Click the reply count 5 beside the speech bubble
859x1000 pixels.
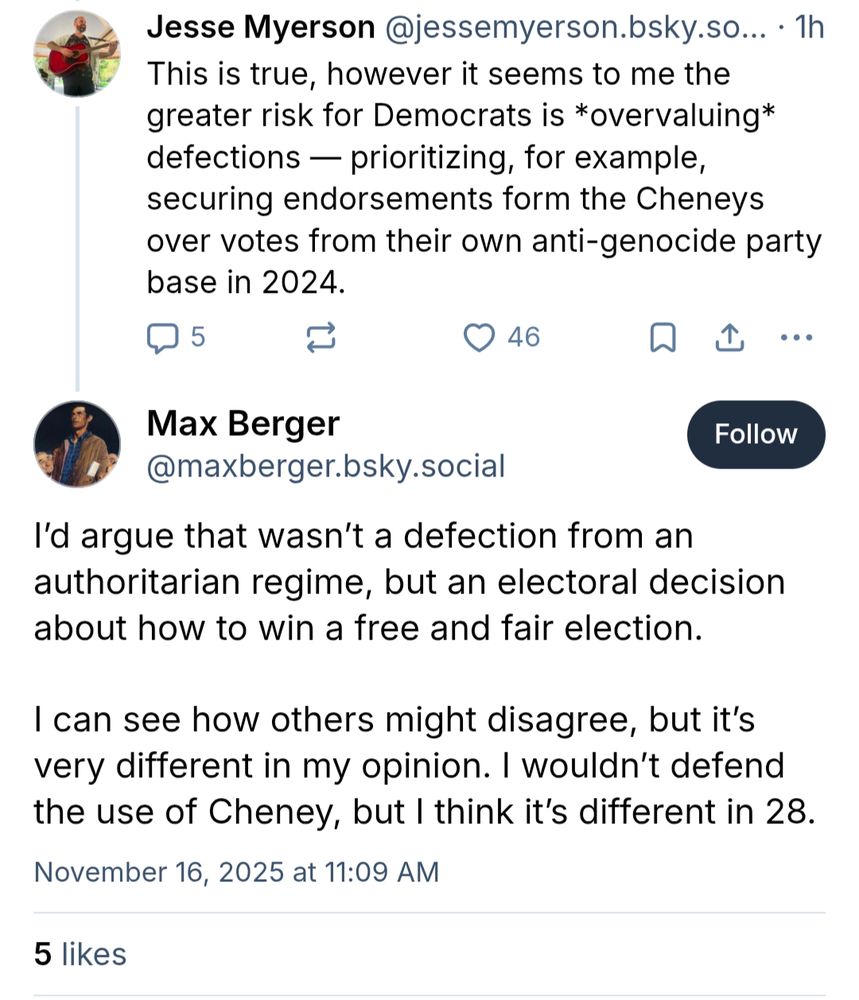point(197,338)
